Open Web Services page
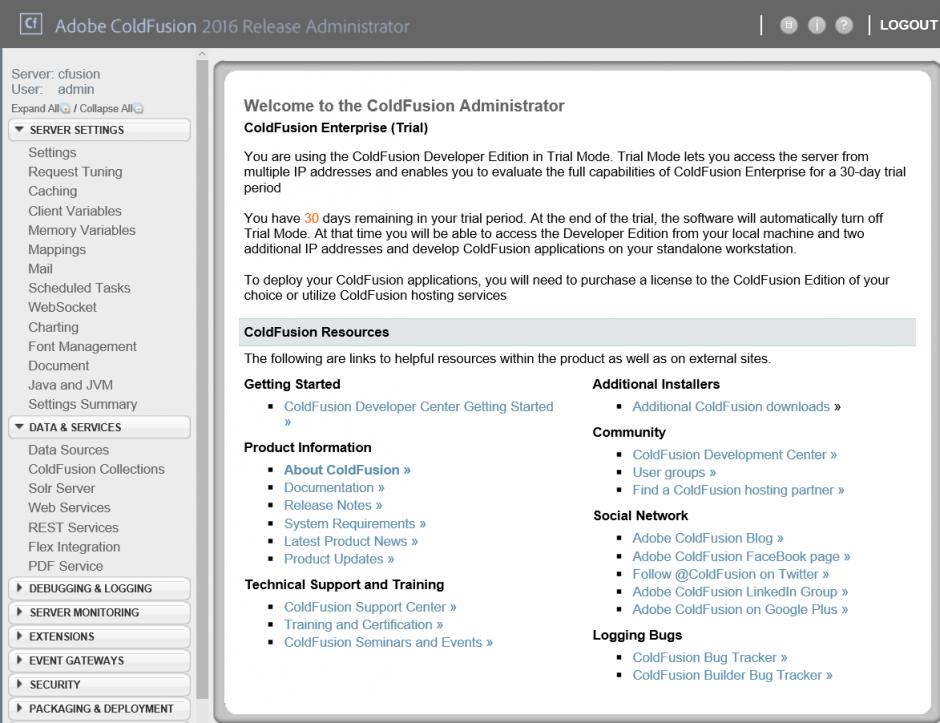 (x=69, y=508)
